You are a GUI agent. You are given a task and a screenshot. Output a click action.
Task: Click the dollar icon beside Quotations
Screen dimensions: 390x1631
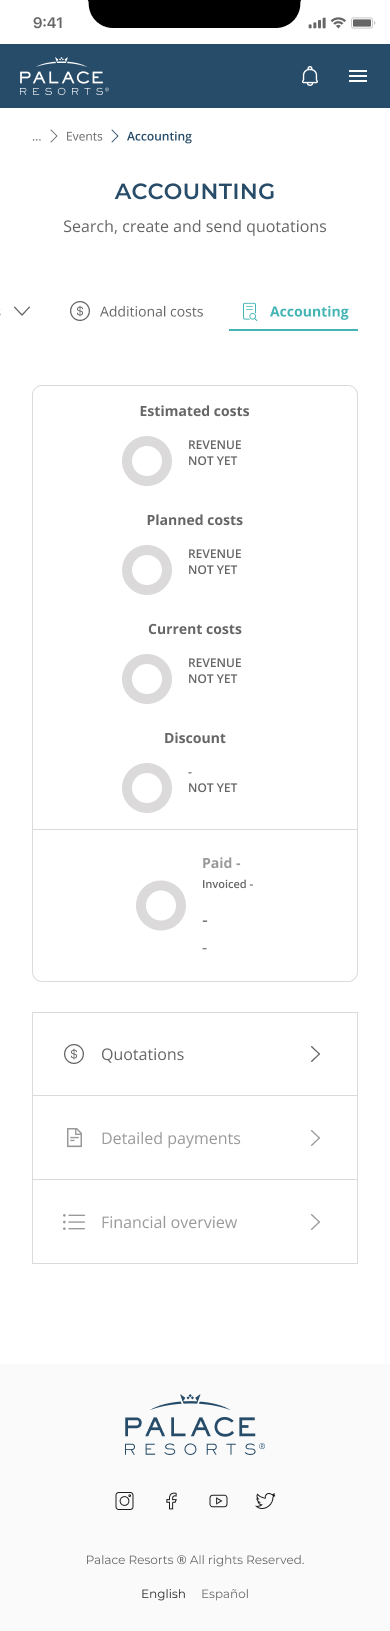(x=74, y=1054)
